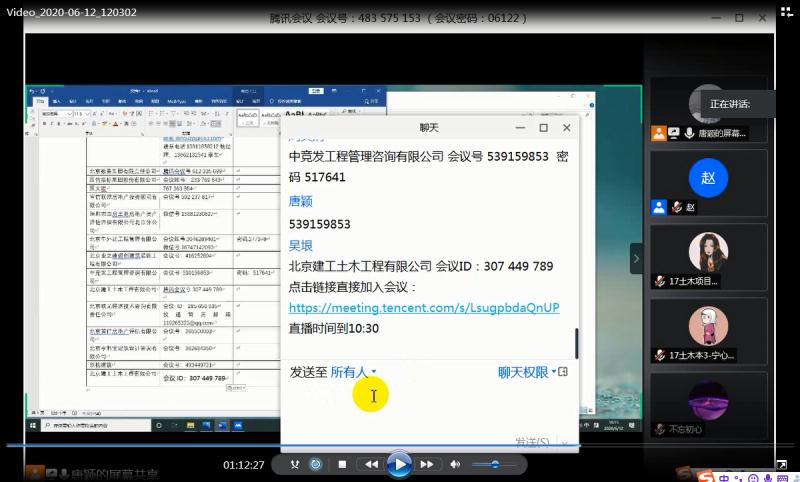800x482 pixels.
Task: Toggle bold formatting in Word
Action: pos(44,124)
